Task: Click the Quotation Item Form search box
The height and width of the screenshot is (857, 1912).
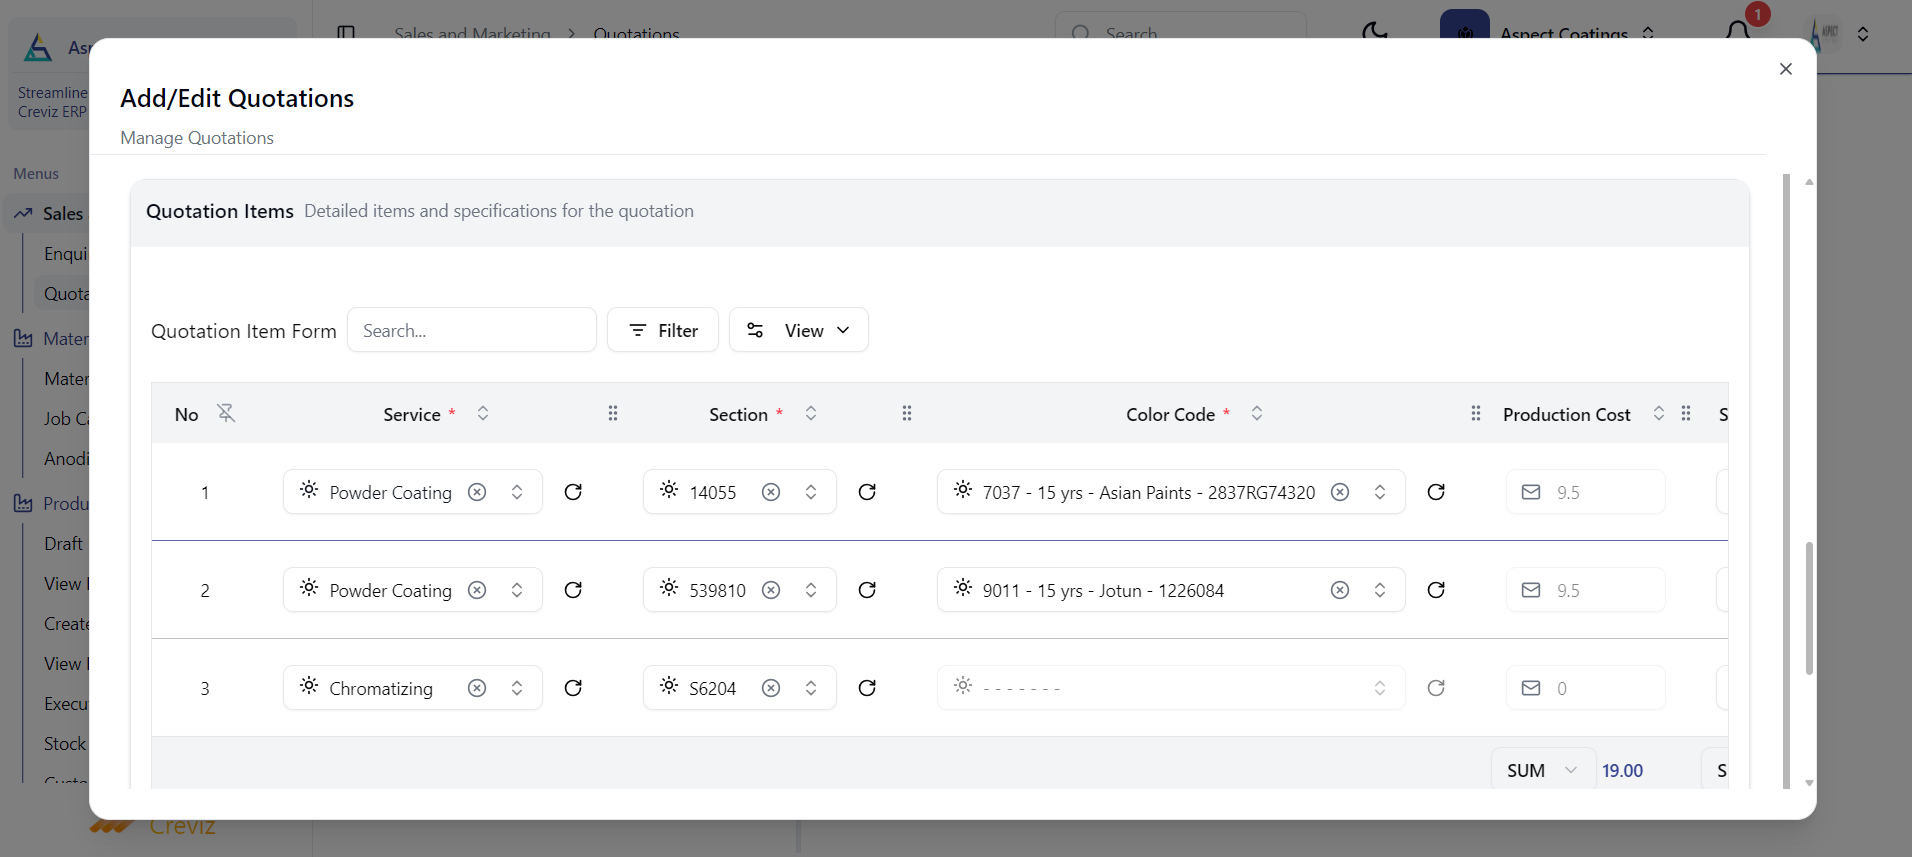Action: pyautogui.click(x=471, y=330)
